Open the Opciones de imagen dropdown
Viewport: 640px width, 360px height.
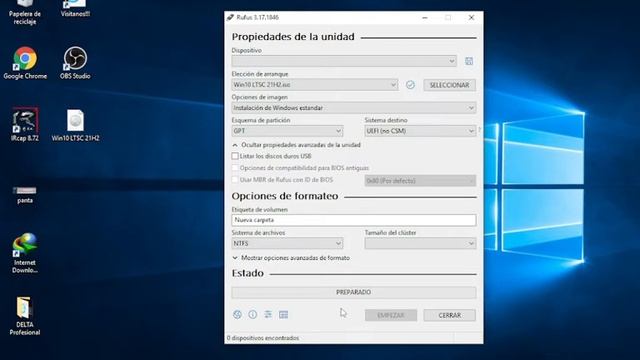click(x=353, y=108)
